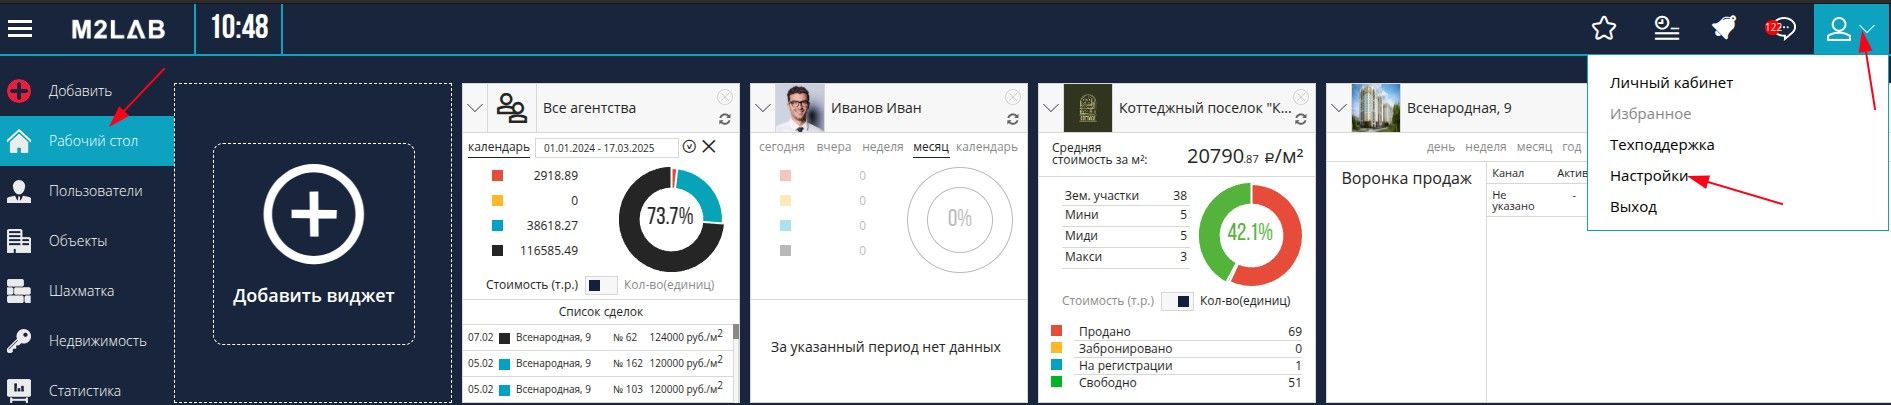Open deal № 162 Всенародная, 9
This screenshot has height=405, width=1891.
[x=597, y=363]
